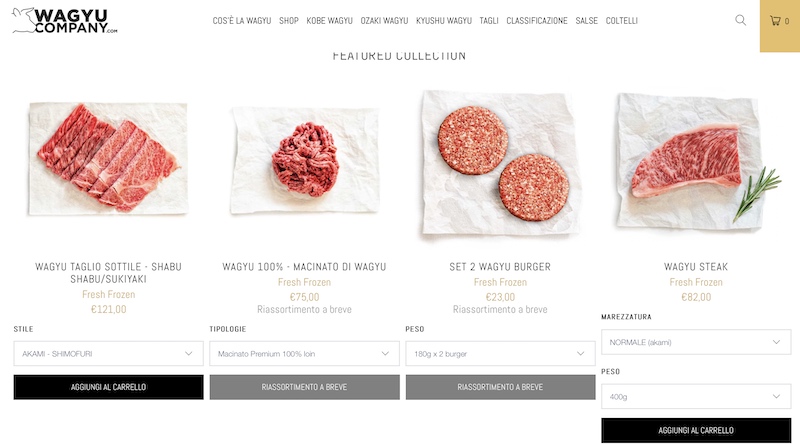Add Wagyu Steak to cart

pyautogui.click(x=696, y=430)
